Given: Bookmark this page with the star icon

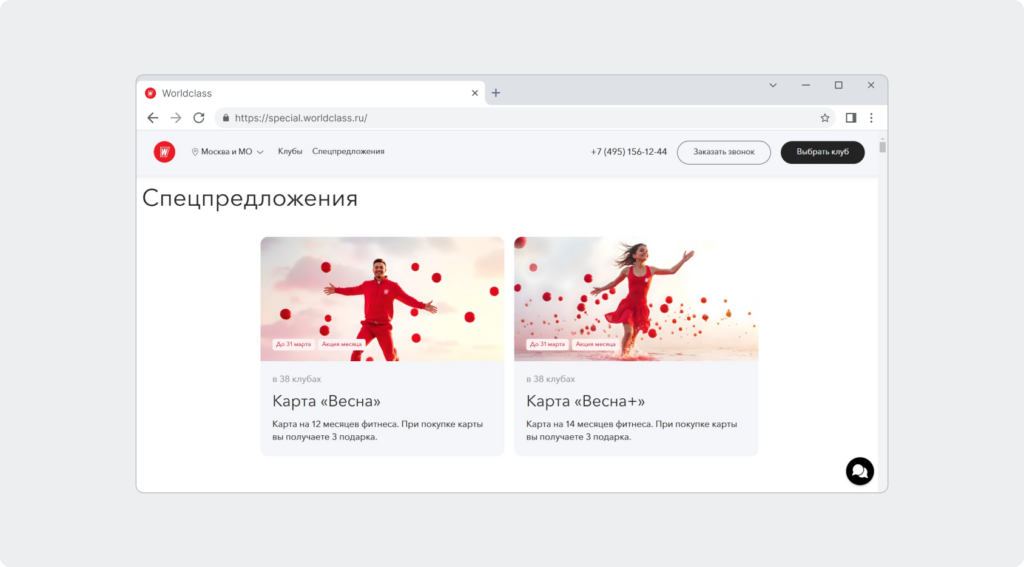Looking at the screenshot, I should click(x=825, y=118).
